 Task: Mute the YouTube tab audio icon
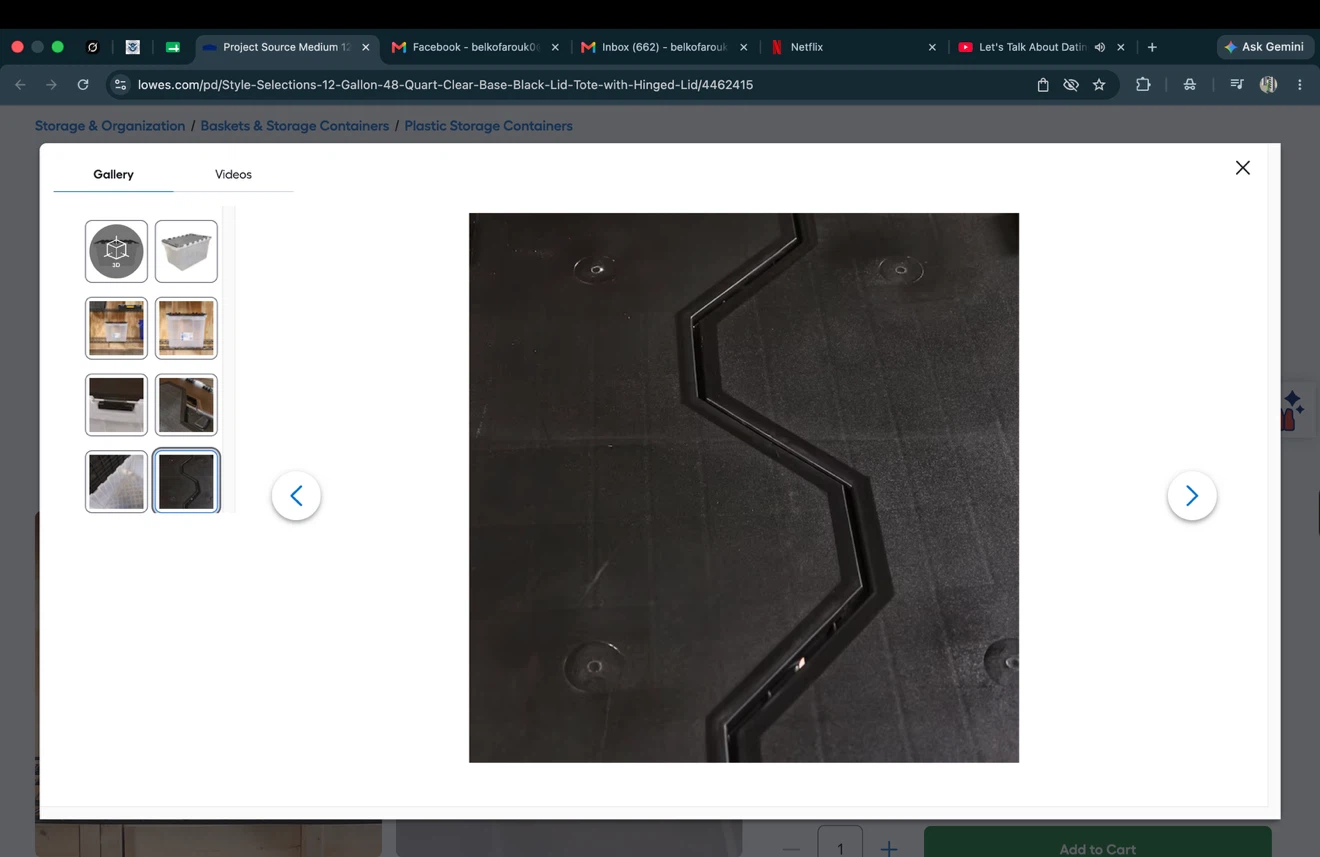pyautogui.click(x=1100, y=47)
